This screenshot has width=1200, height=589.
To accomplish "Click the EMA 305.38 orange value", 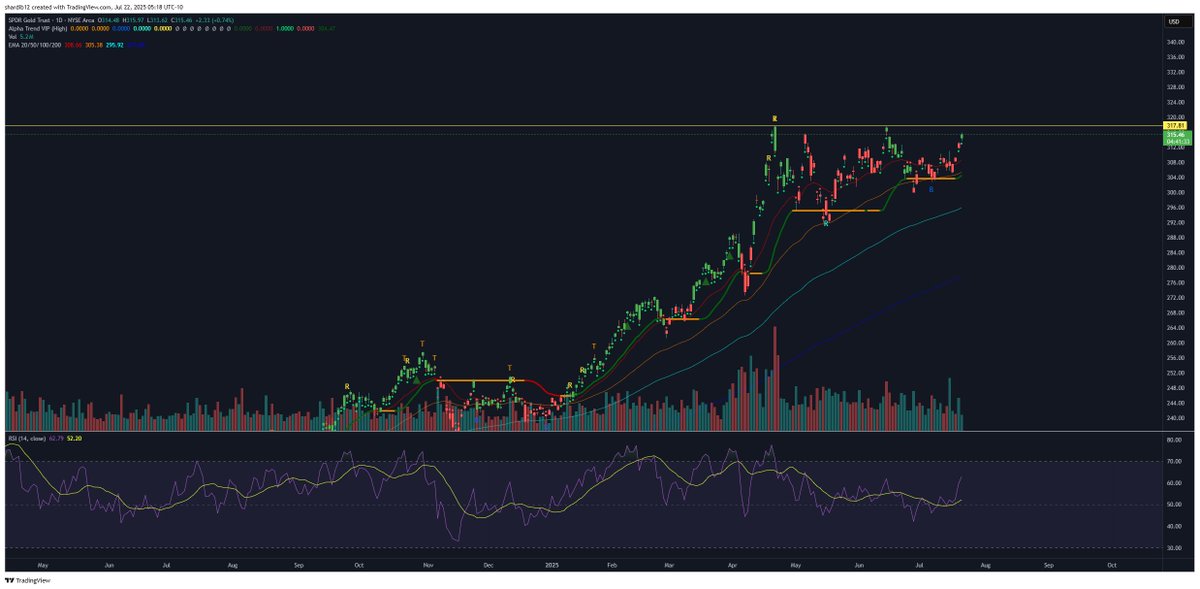I will click(94, 45).
